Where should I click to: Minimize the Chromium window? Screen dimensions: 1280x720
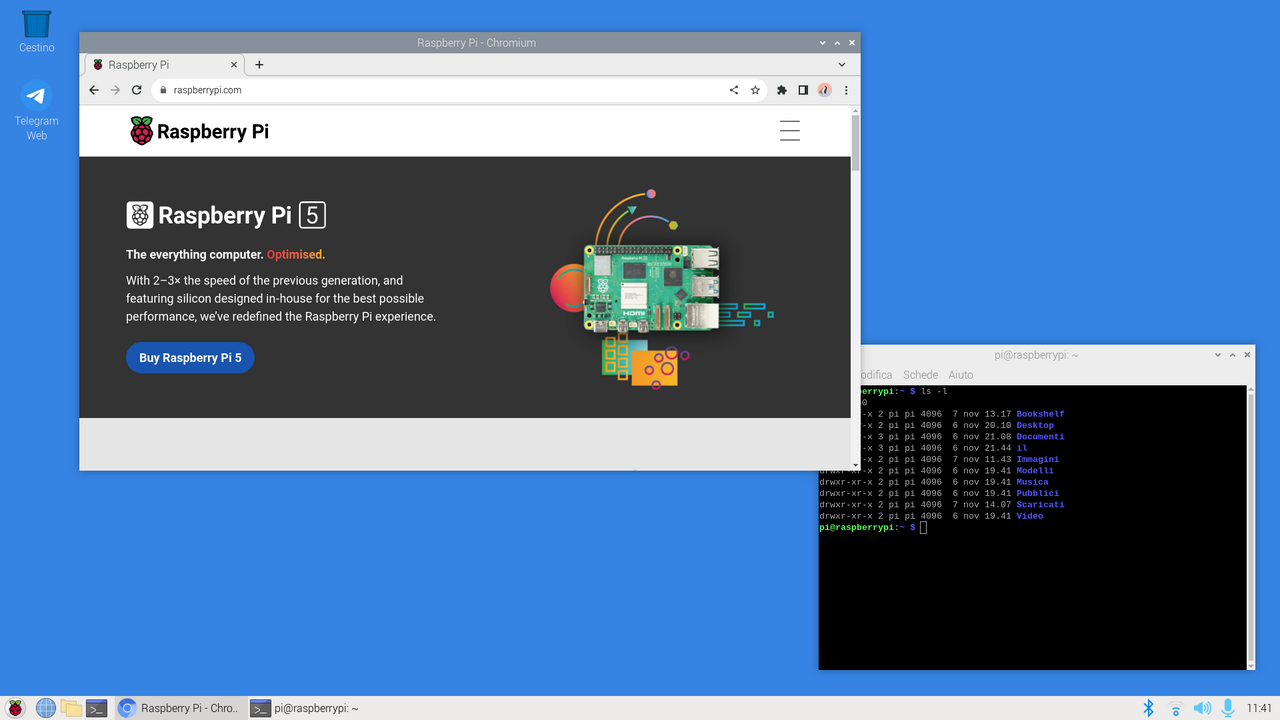click(x=823, y=43)
